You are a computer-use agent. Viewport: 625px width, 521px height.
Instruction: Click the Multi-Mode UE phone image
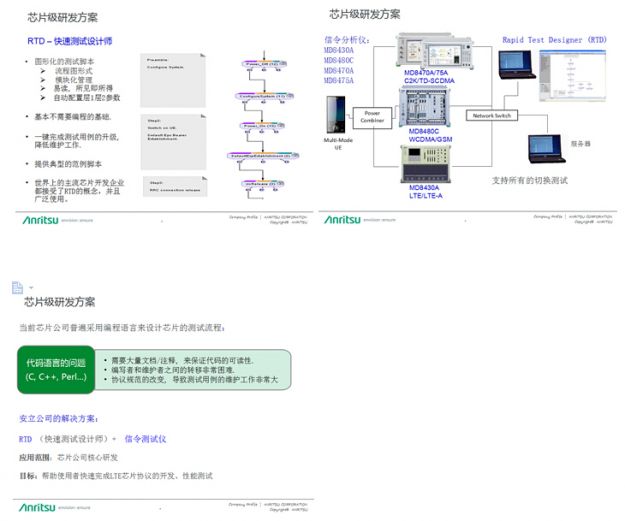(x=336, y=114)
